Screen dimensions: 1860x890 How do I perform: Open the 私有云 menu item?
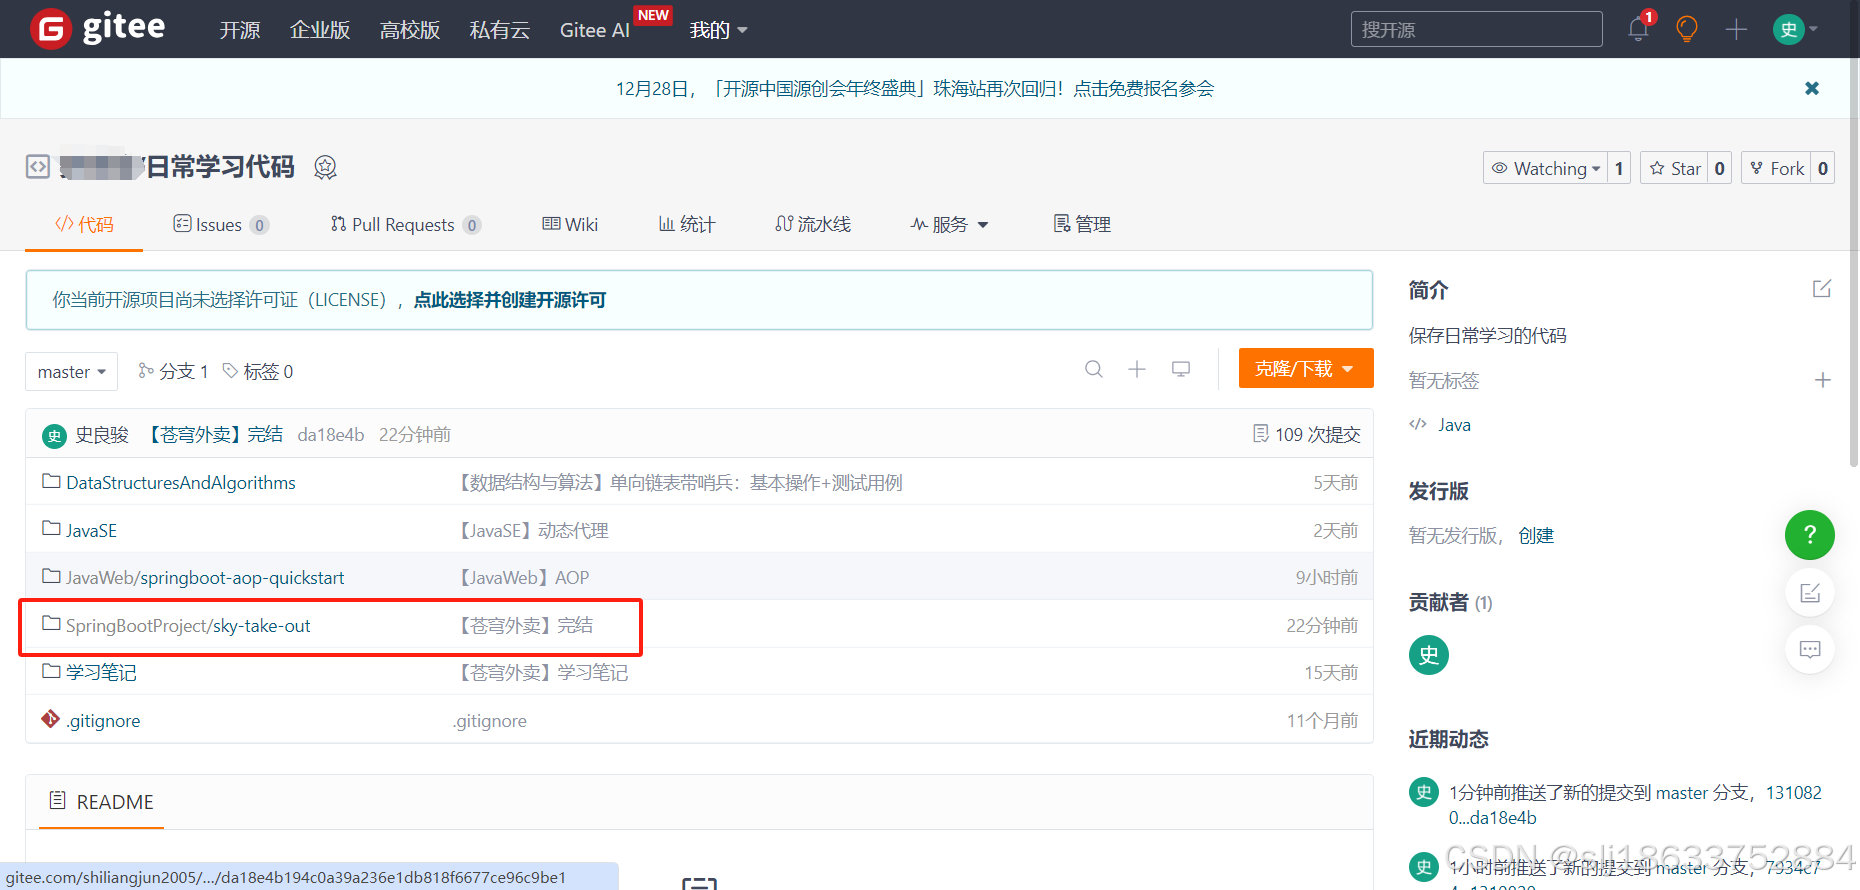click(500, 30)
